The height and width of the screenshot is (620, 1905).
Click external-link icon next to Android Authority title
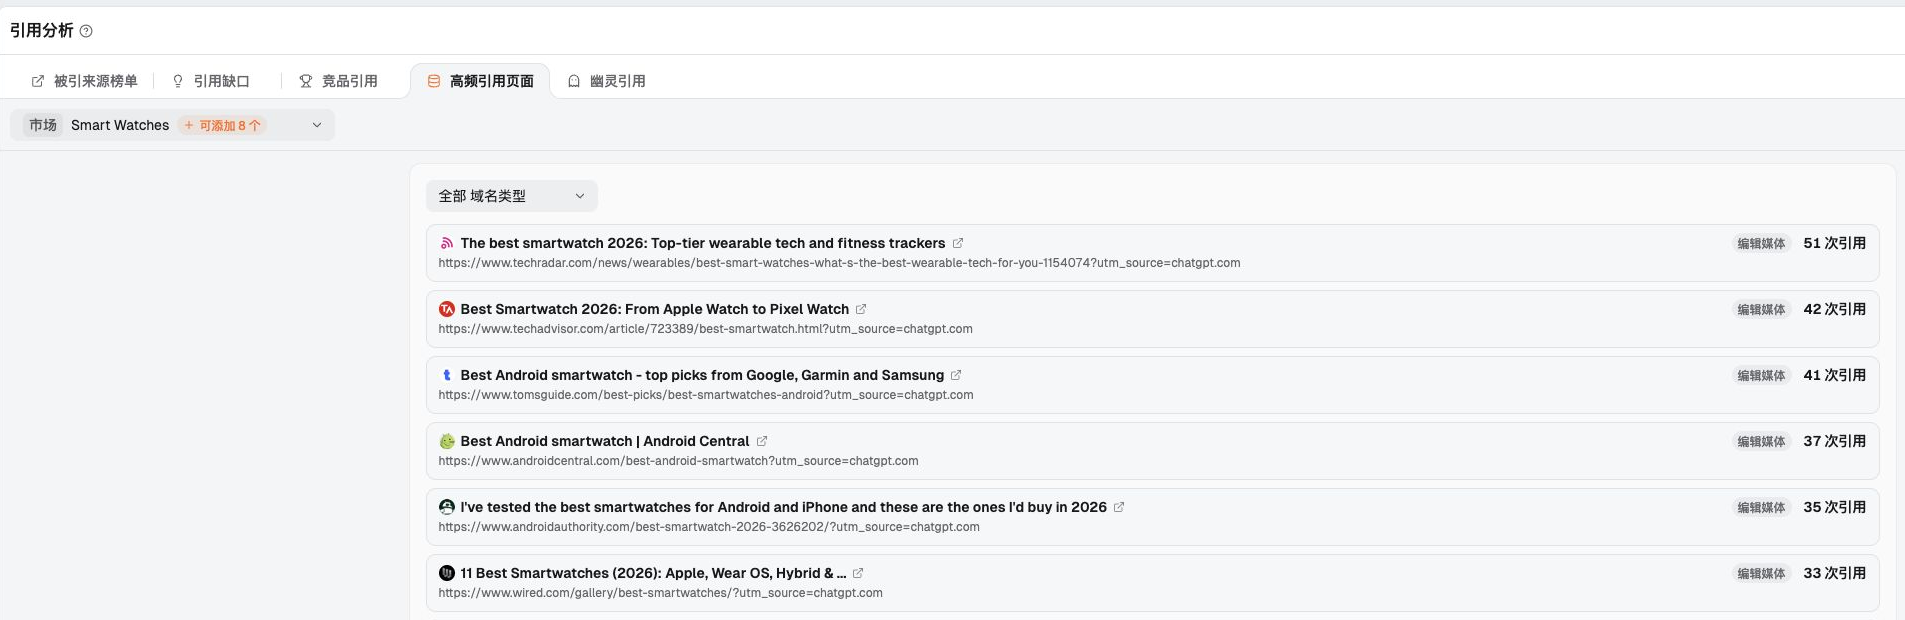[x=1119, y=507]
